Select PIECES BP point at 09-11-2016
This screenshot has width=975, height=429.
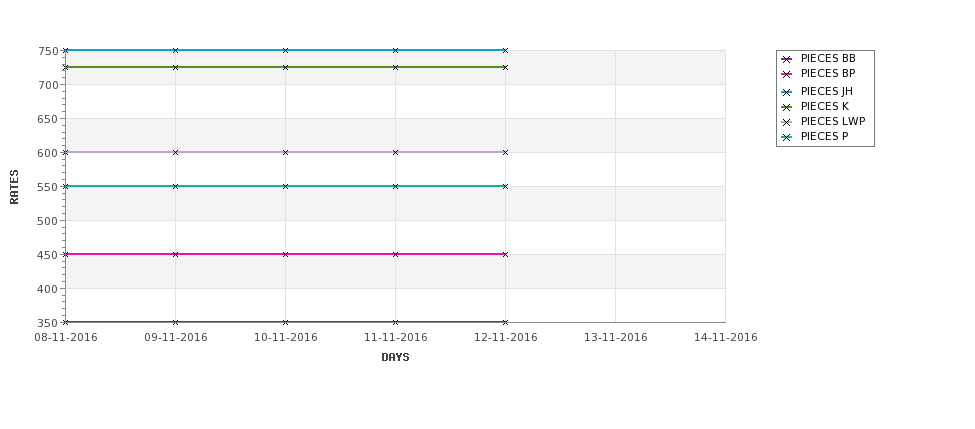[175, 254]
